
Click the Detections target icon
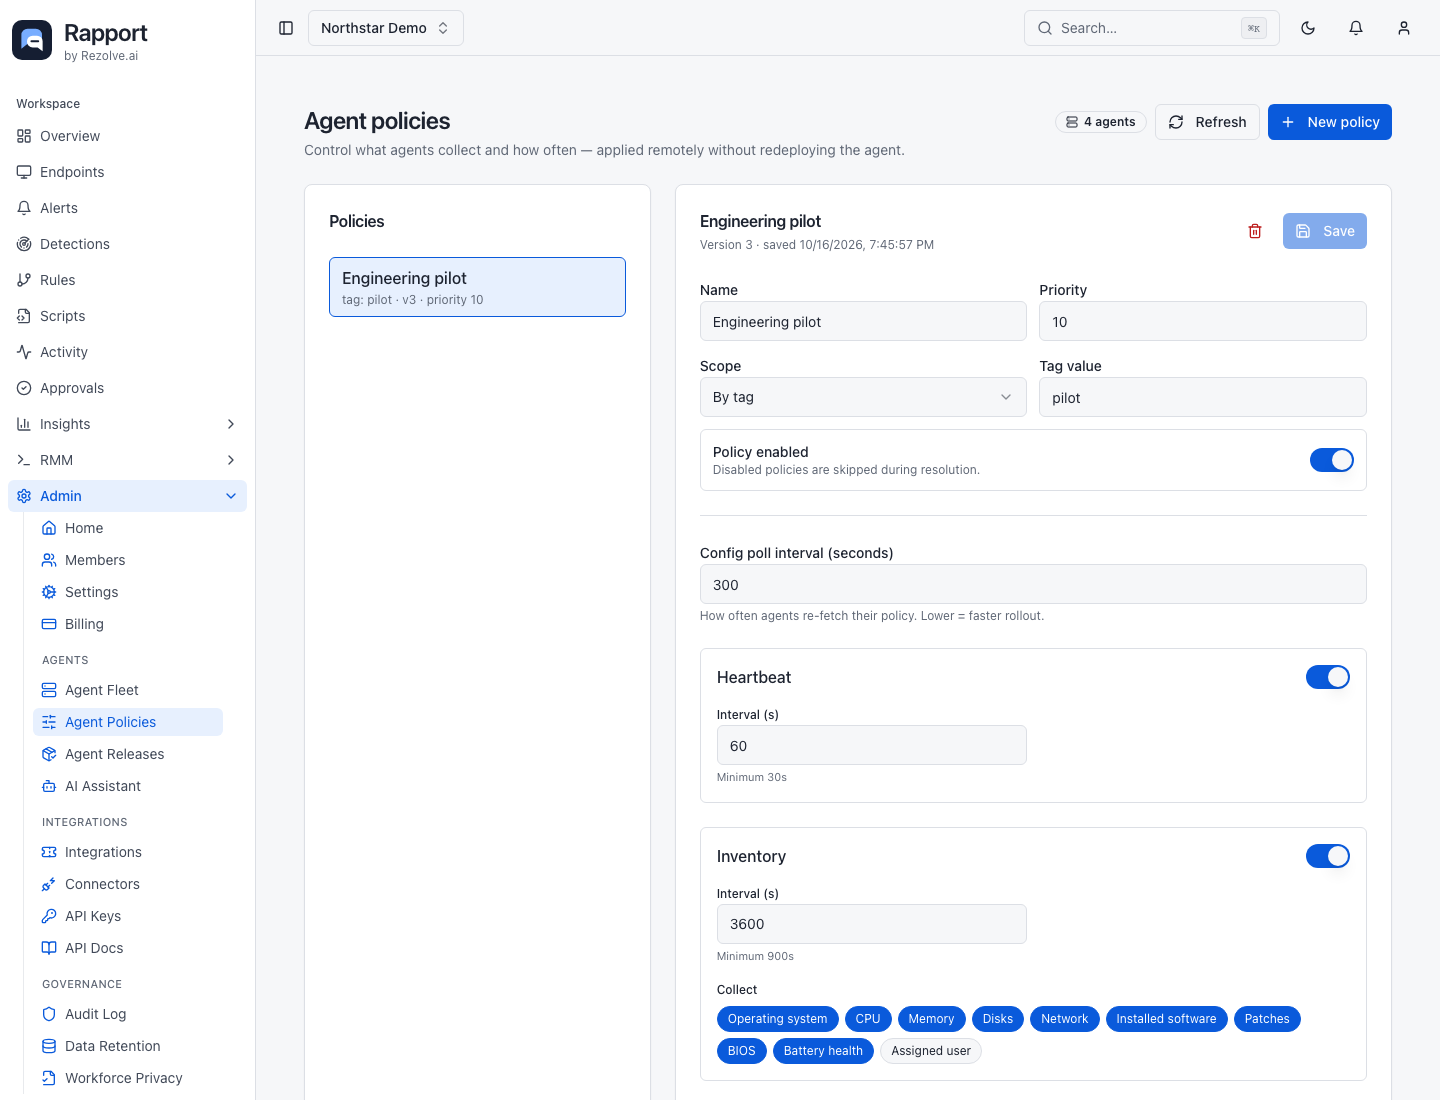click(x=24, y=244)
